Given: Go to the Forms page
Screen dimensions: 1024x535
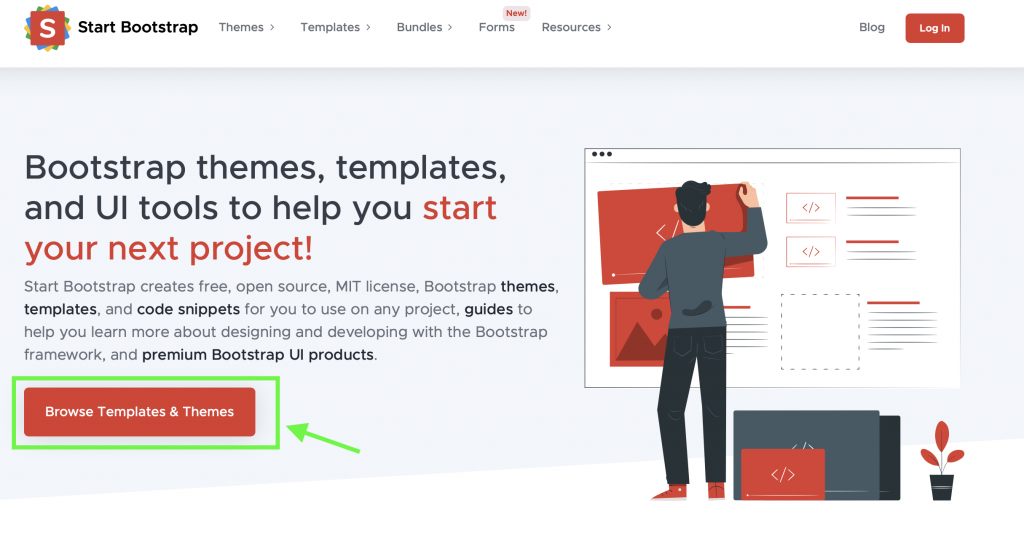Looking at the screenshot, I should (x=496, y=27).
